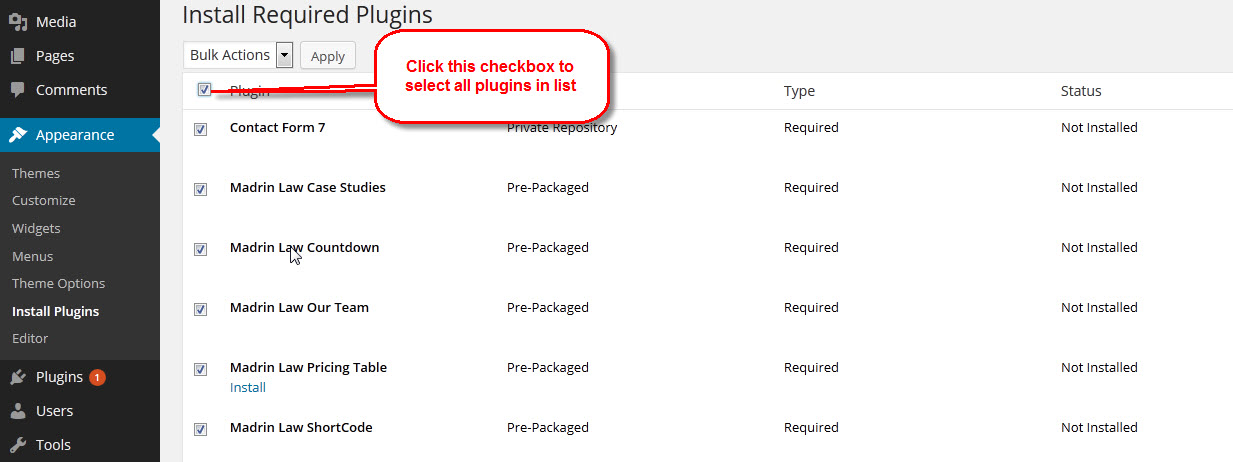Click Install link under Pricing Table
The image size is (1233, 462).
coord(248,387)
